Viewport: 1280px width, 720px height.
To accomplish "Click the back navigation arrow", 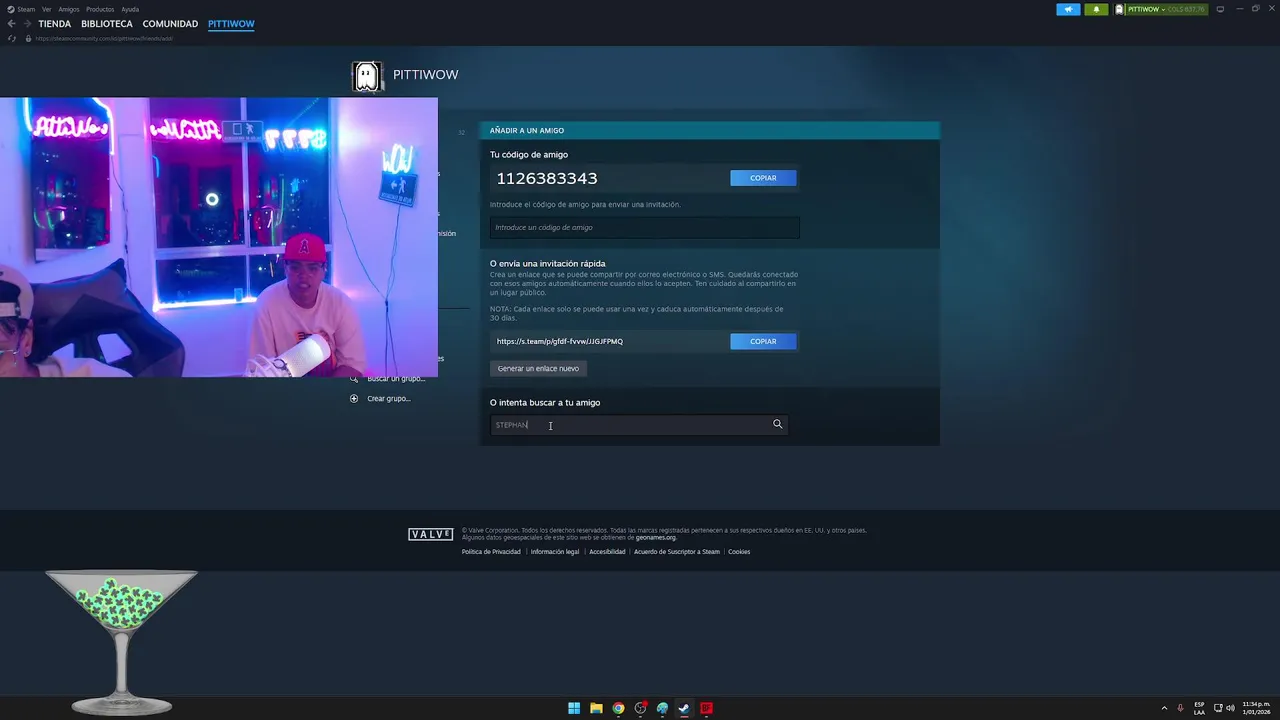I will 12,24.
